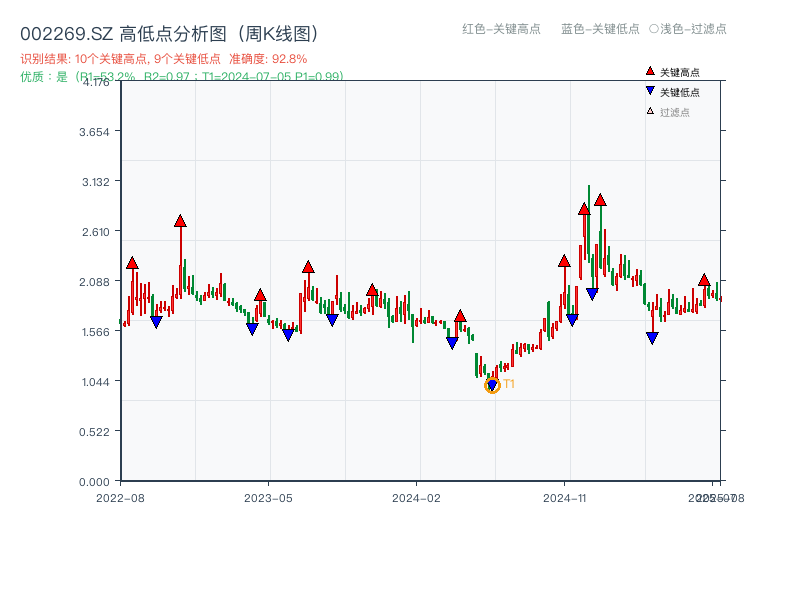This screenshot has height=600, width=800.
Task: Click the T1 orange marker label
Action: (510, 382)
